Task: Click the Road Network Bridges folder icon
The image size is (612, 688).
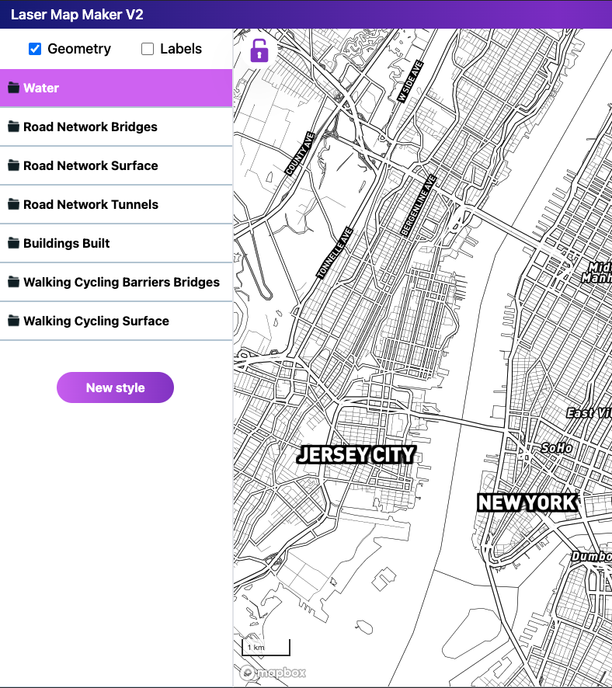Action: [x=14, y=127]
